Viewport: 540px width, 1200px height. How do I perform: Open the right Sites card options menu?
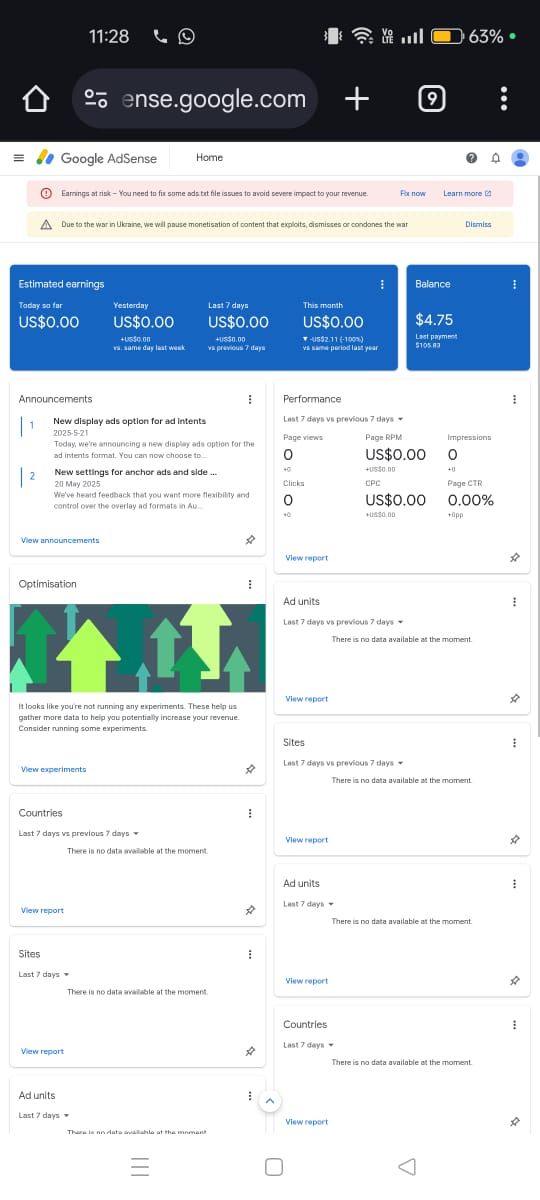[x=514, y=743]
